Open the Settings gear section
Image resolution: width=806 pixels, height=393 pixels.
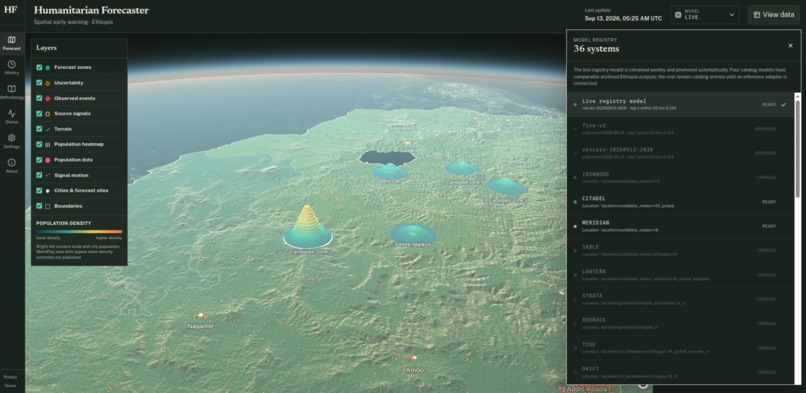coord(11,142)
